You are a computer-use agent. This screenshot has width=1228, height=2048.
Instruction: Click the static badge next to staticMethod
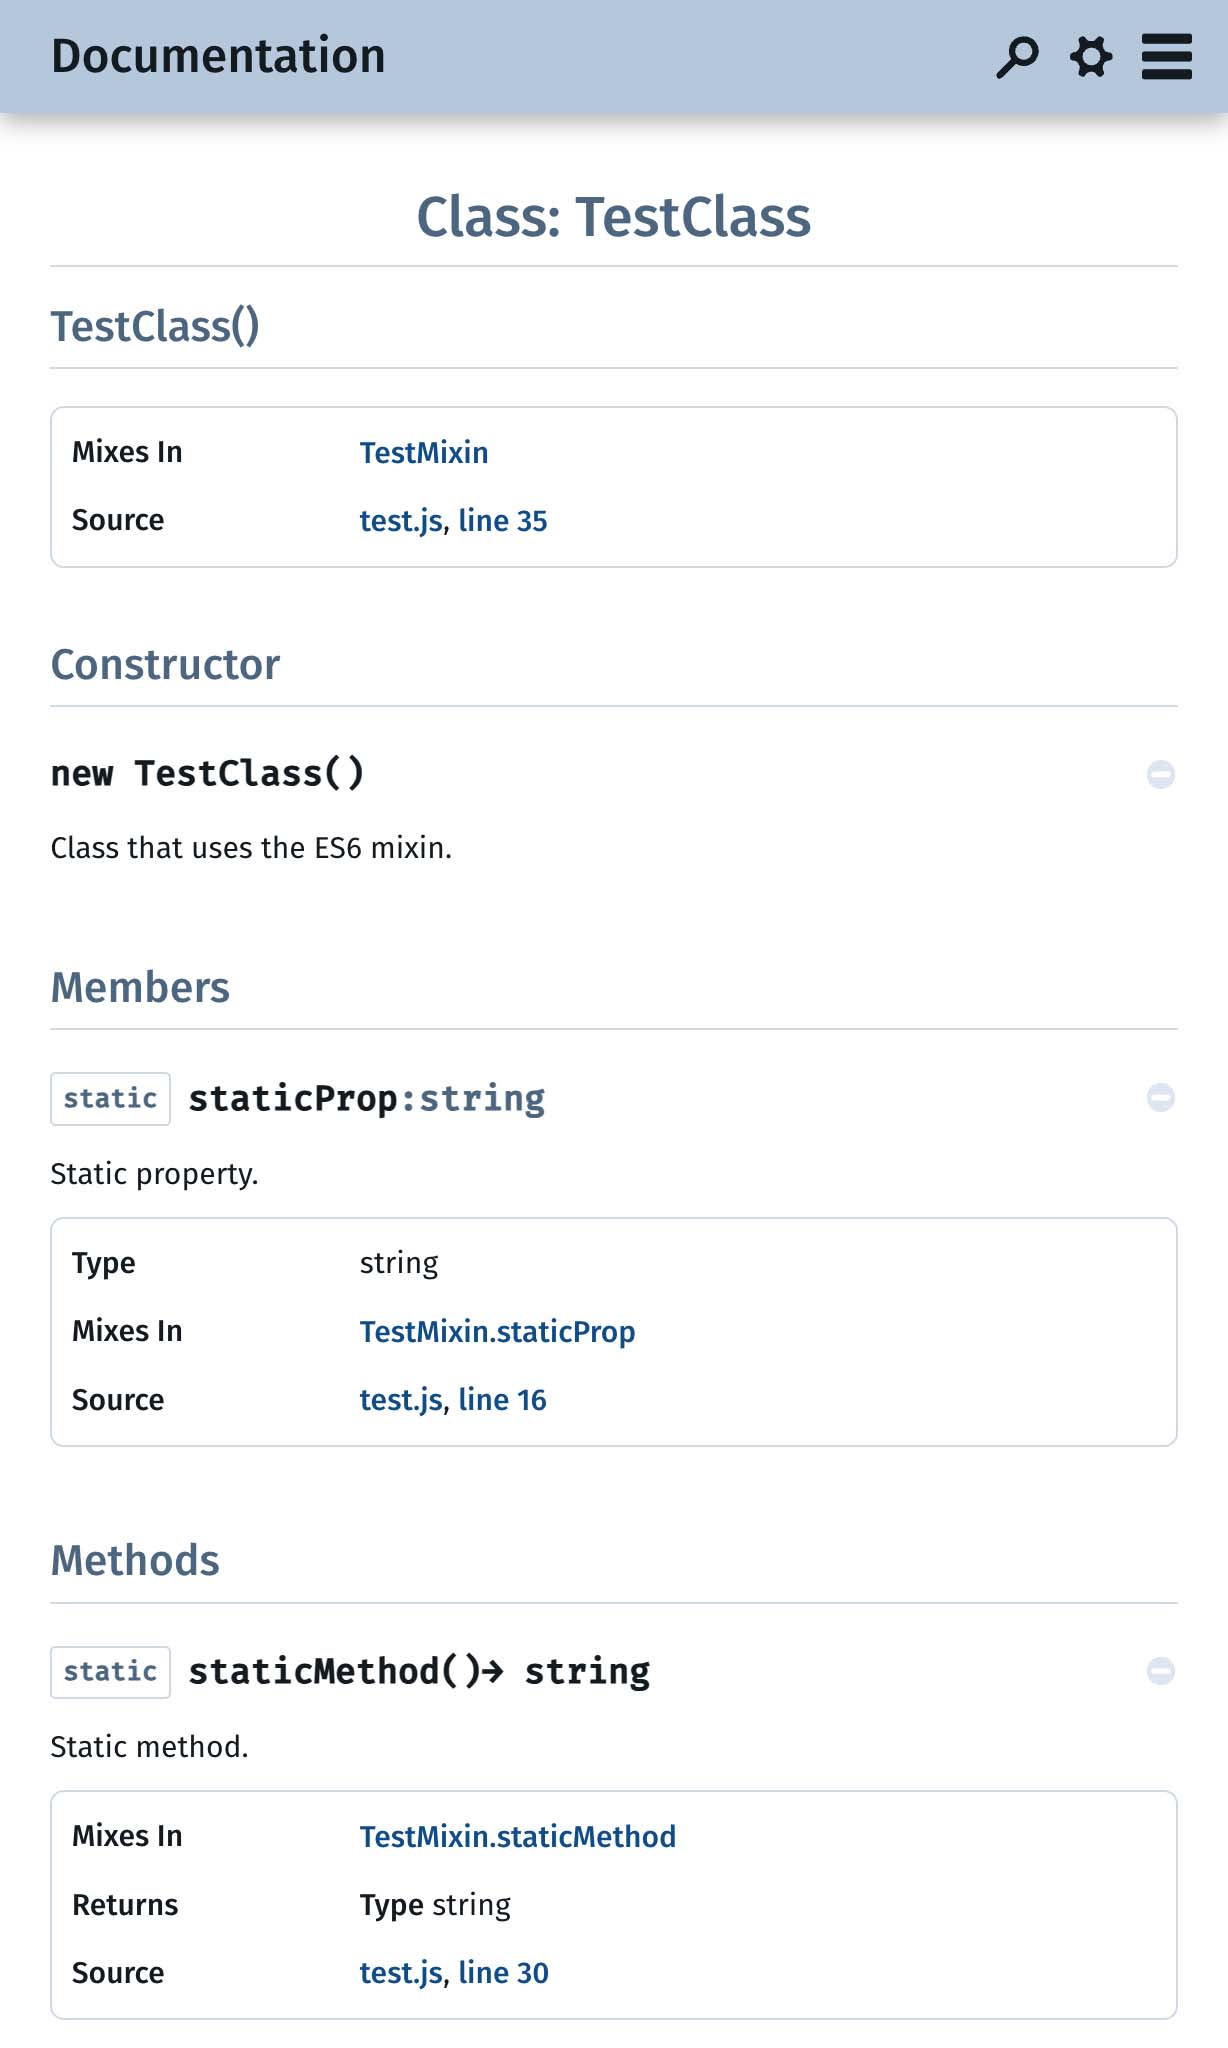click(110, 1672)
